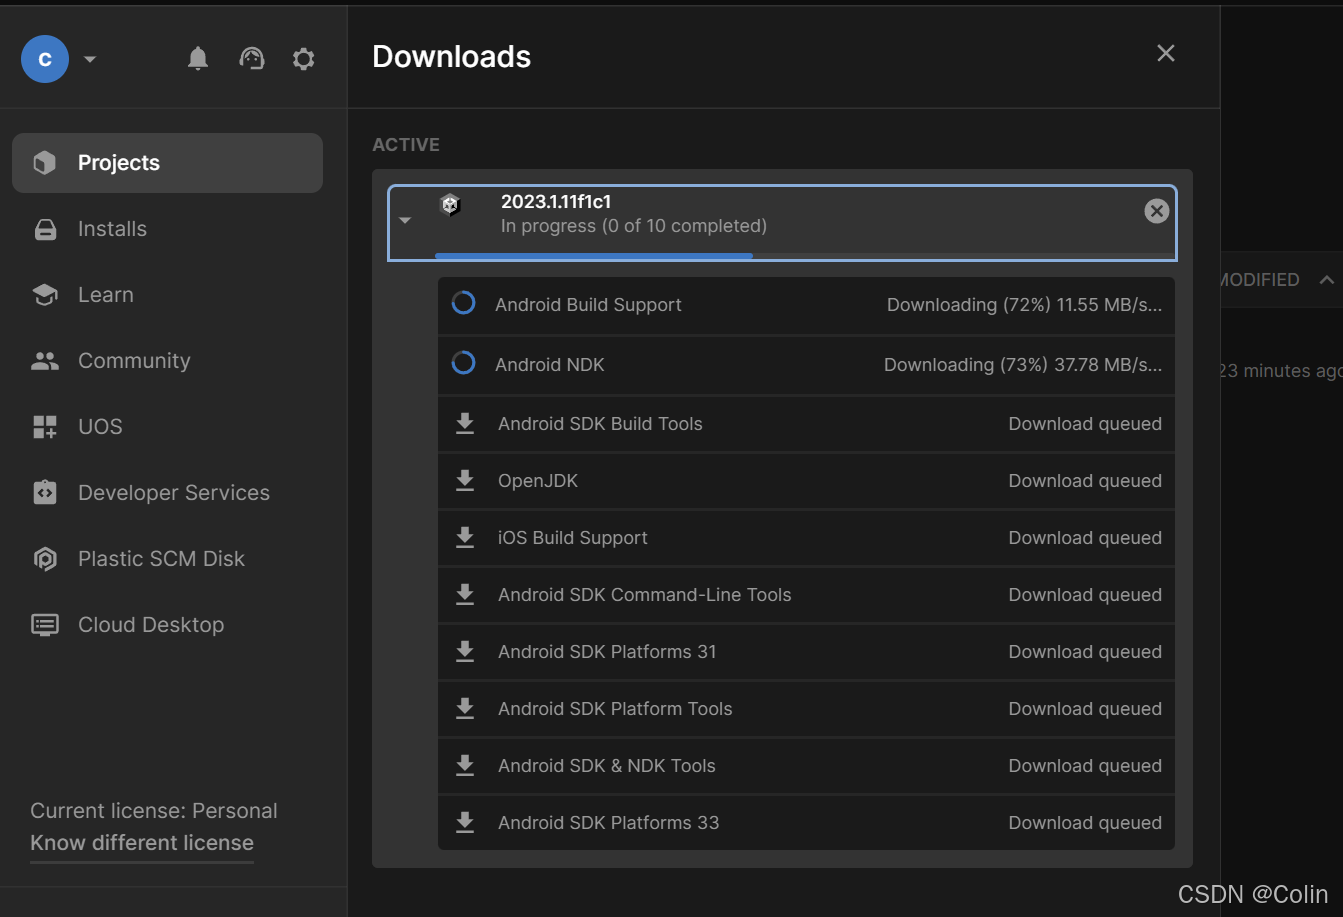This screenshot has height=917, width=1343.
Task: Click the Unity editor icon beside 2023.1.11f1c1
Action: [451, 205]
